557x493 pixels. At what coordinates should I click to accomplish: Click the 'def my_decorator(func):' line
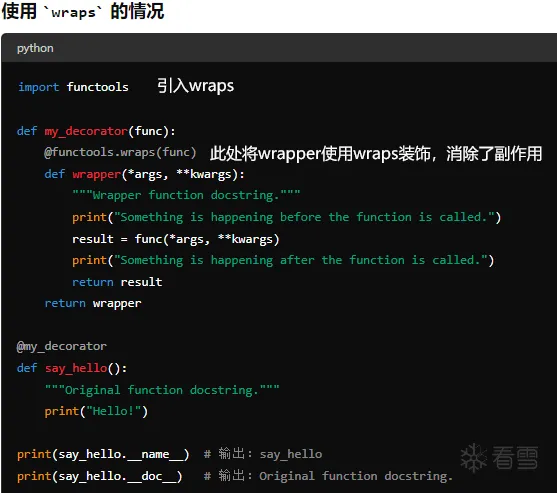pyautogui.click(x=96, y=131)
